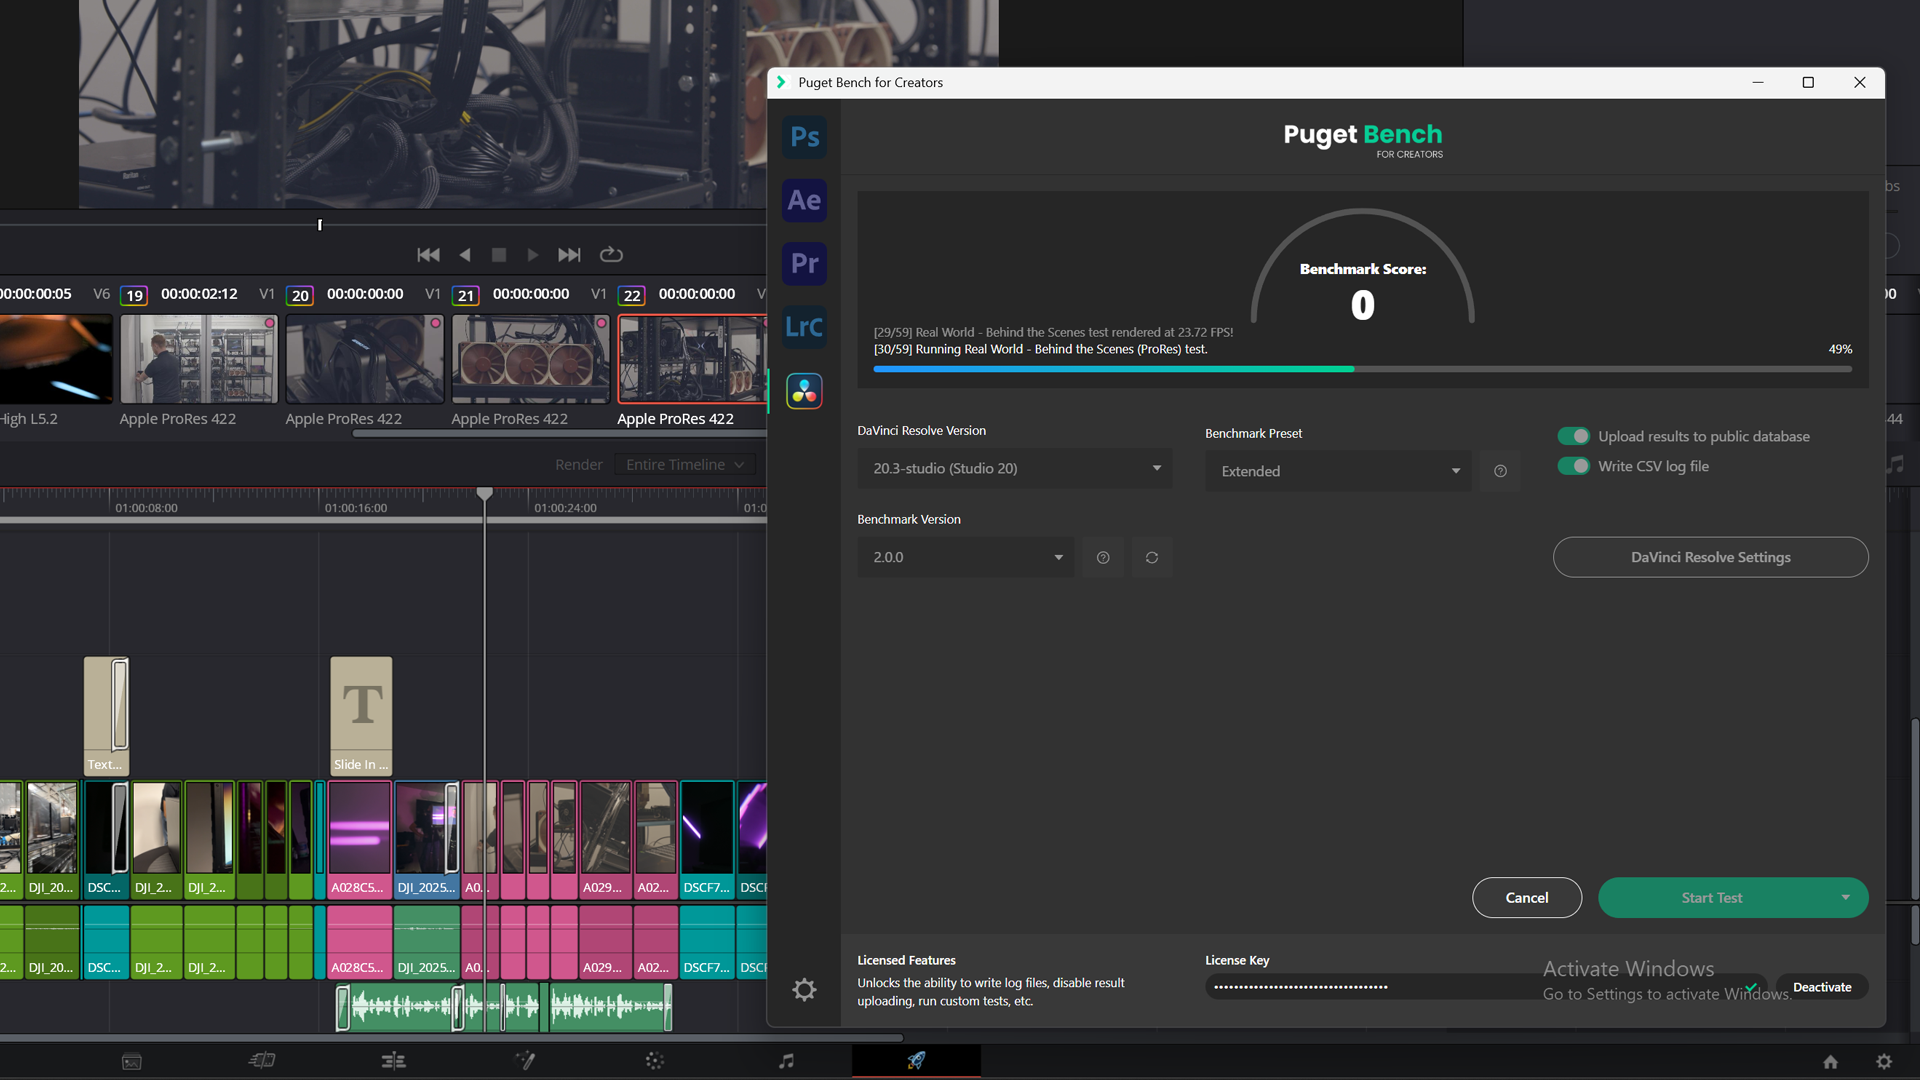Viewport: 1920px width, 1080px height.
Task: Open the Premiere Pro benchmark section
Action: [804, 263]
